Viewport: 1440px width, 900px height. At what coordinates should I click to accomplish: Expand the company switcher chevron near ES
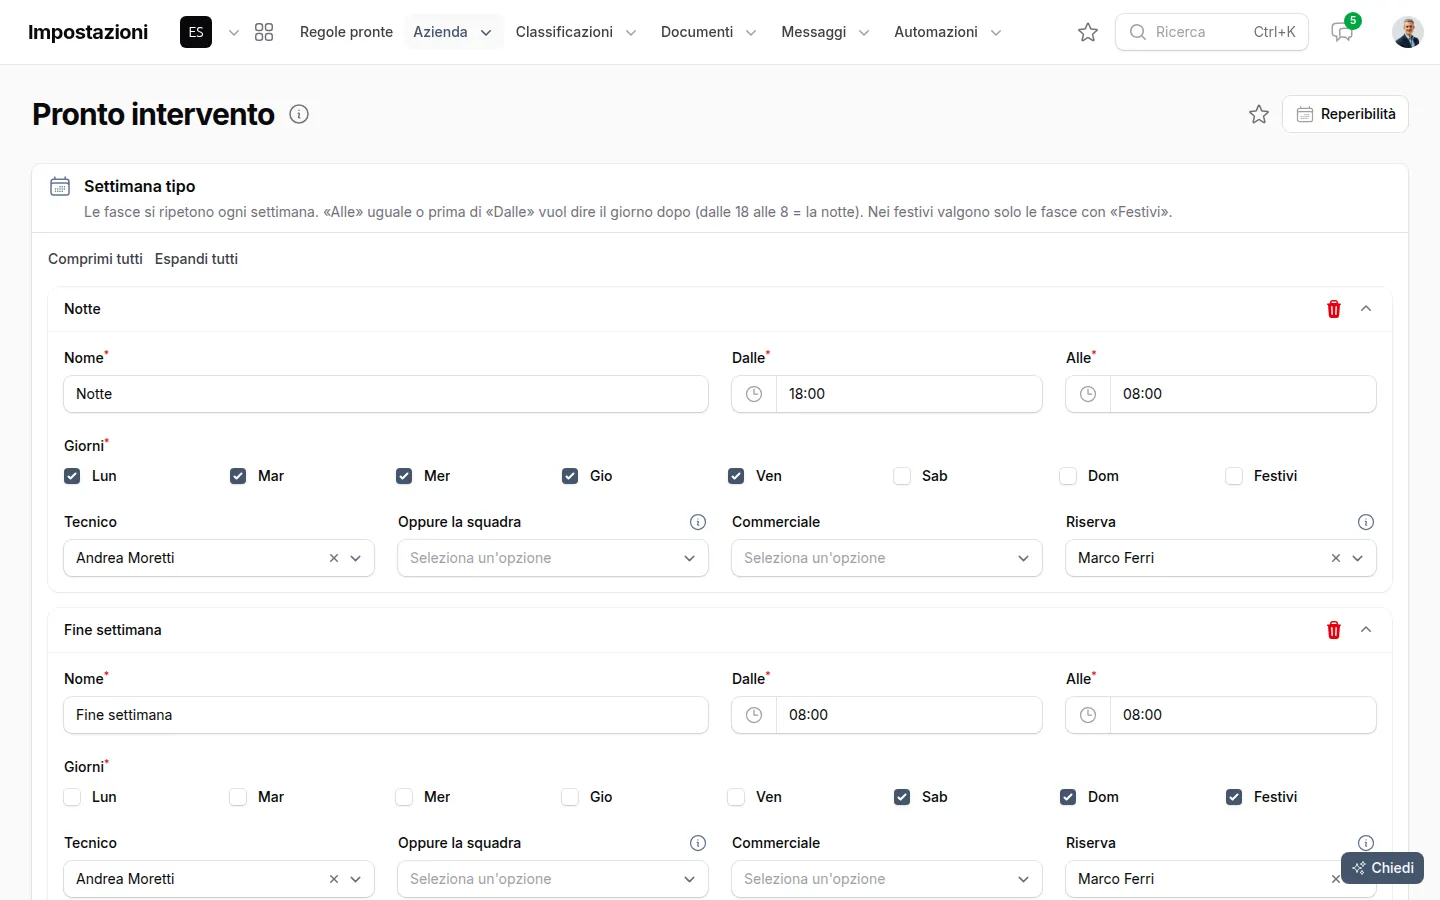pos(234,32)
